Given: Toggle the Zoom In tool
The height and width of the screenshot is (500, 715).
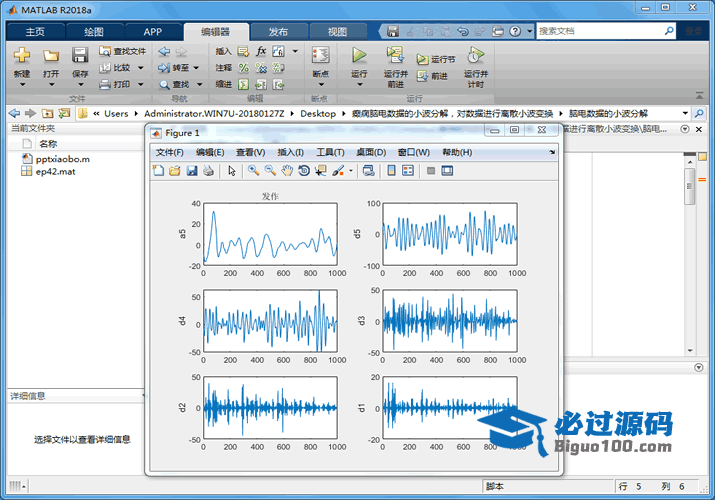Looking at the screenshot, I should coord(254,171).
